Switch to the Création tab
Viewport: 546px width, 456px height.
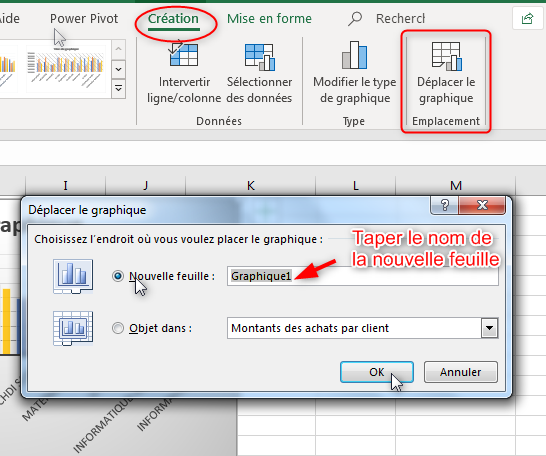[173, 18]
